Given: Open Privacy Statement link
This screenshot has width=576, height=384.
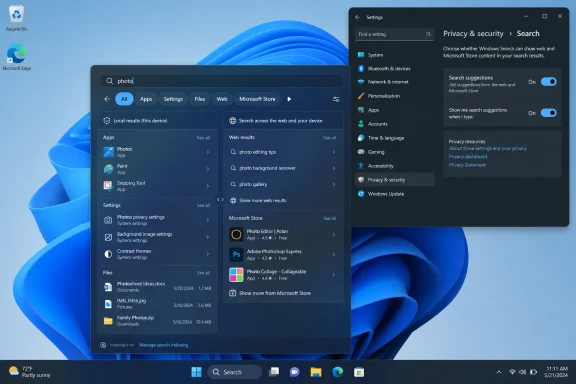Looking at the screenshot, I should [467, 165].
